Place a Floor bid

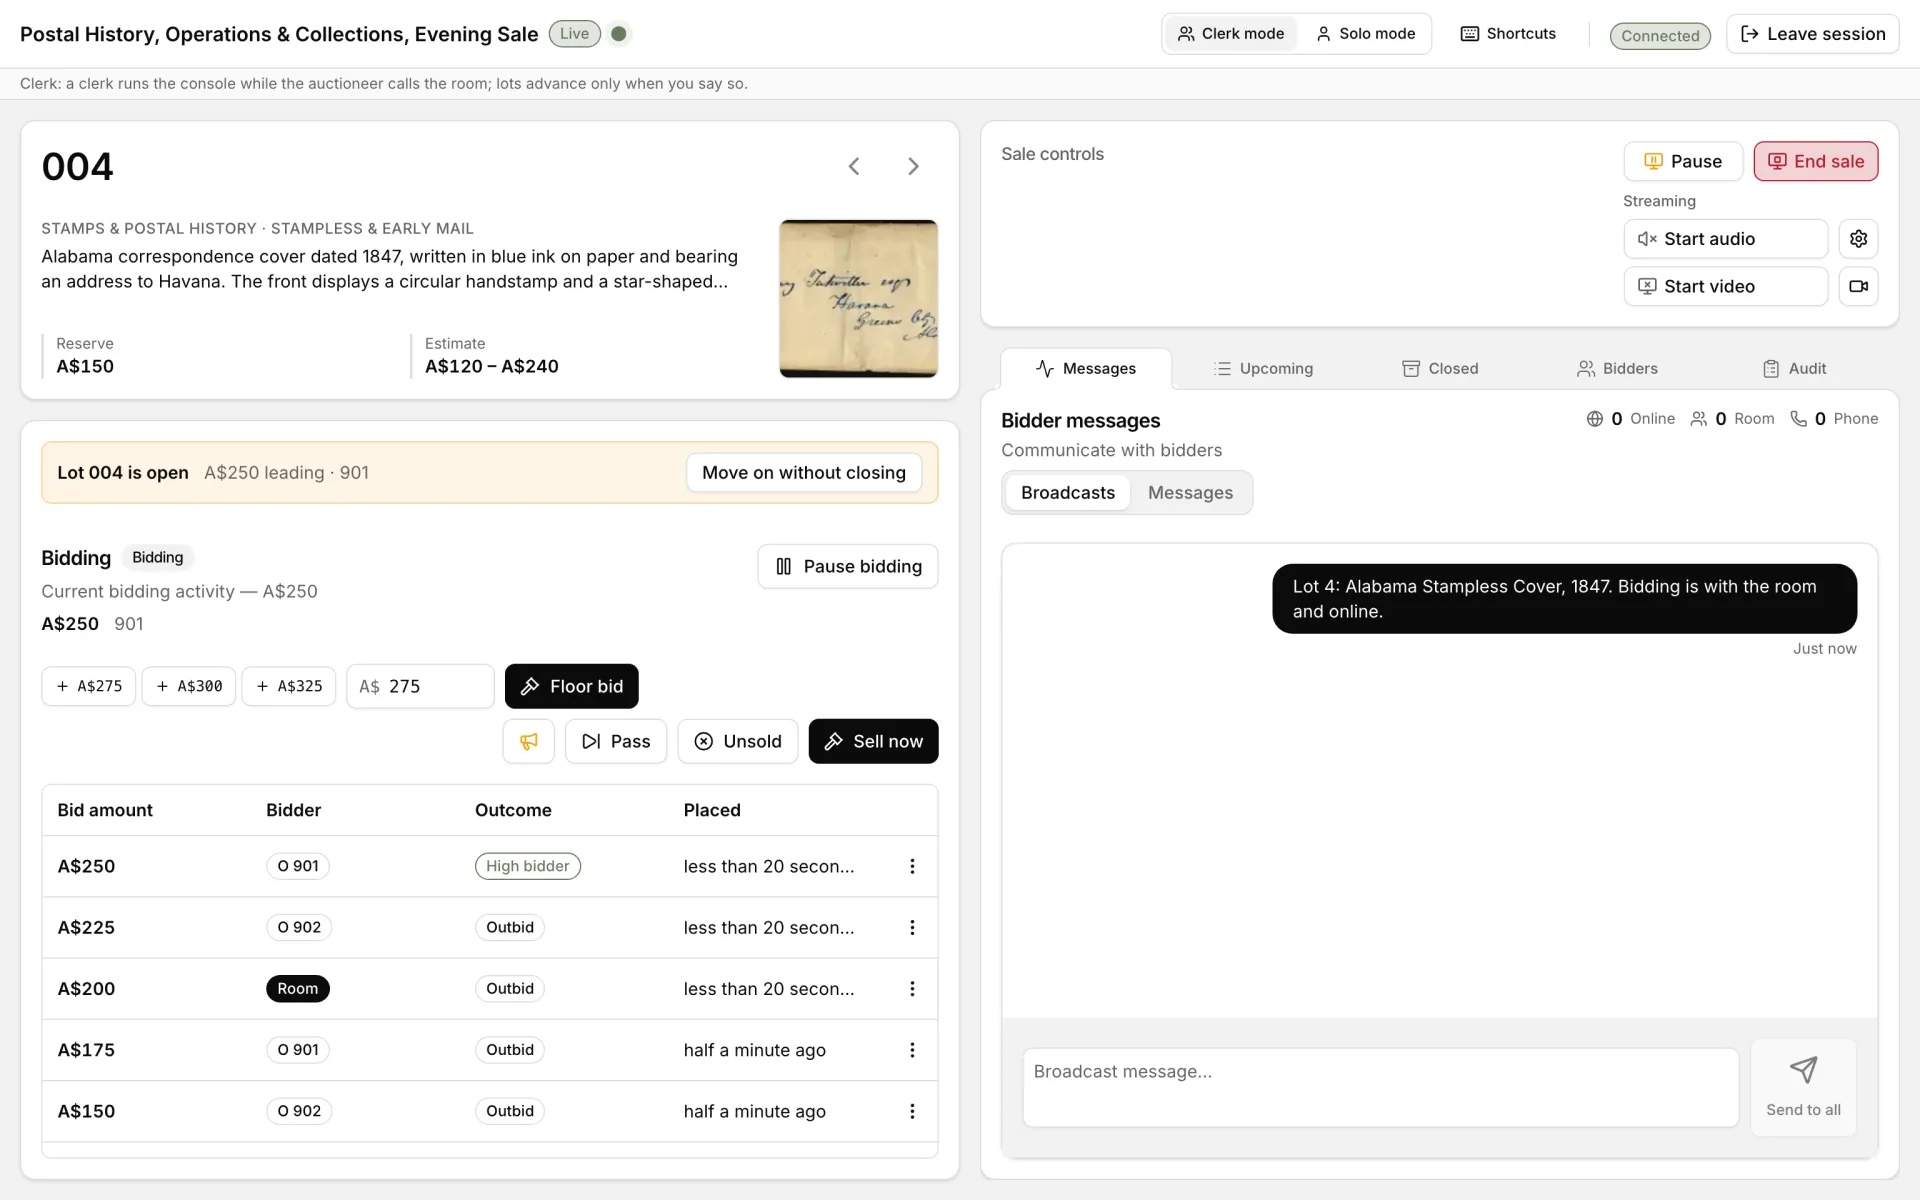click(571, 686)
